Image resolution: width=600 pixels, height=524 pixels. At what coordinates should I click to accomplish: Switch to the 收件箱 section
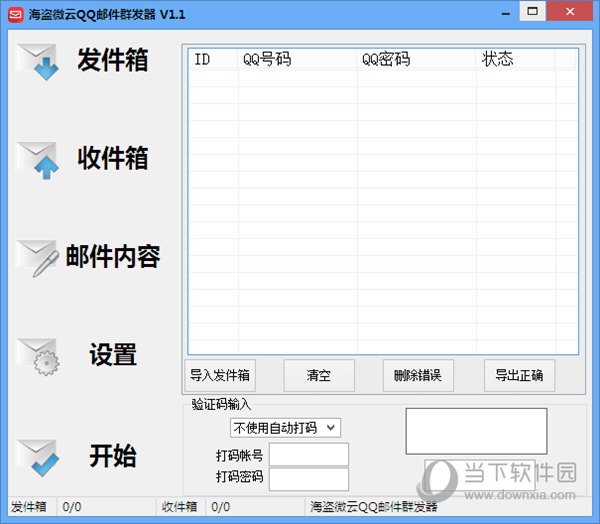click(x=112, y=158)
